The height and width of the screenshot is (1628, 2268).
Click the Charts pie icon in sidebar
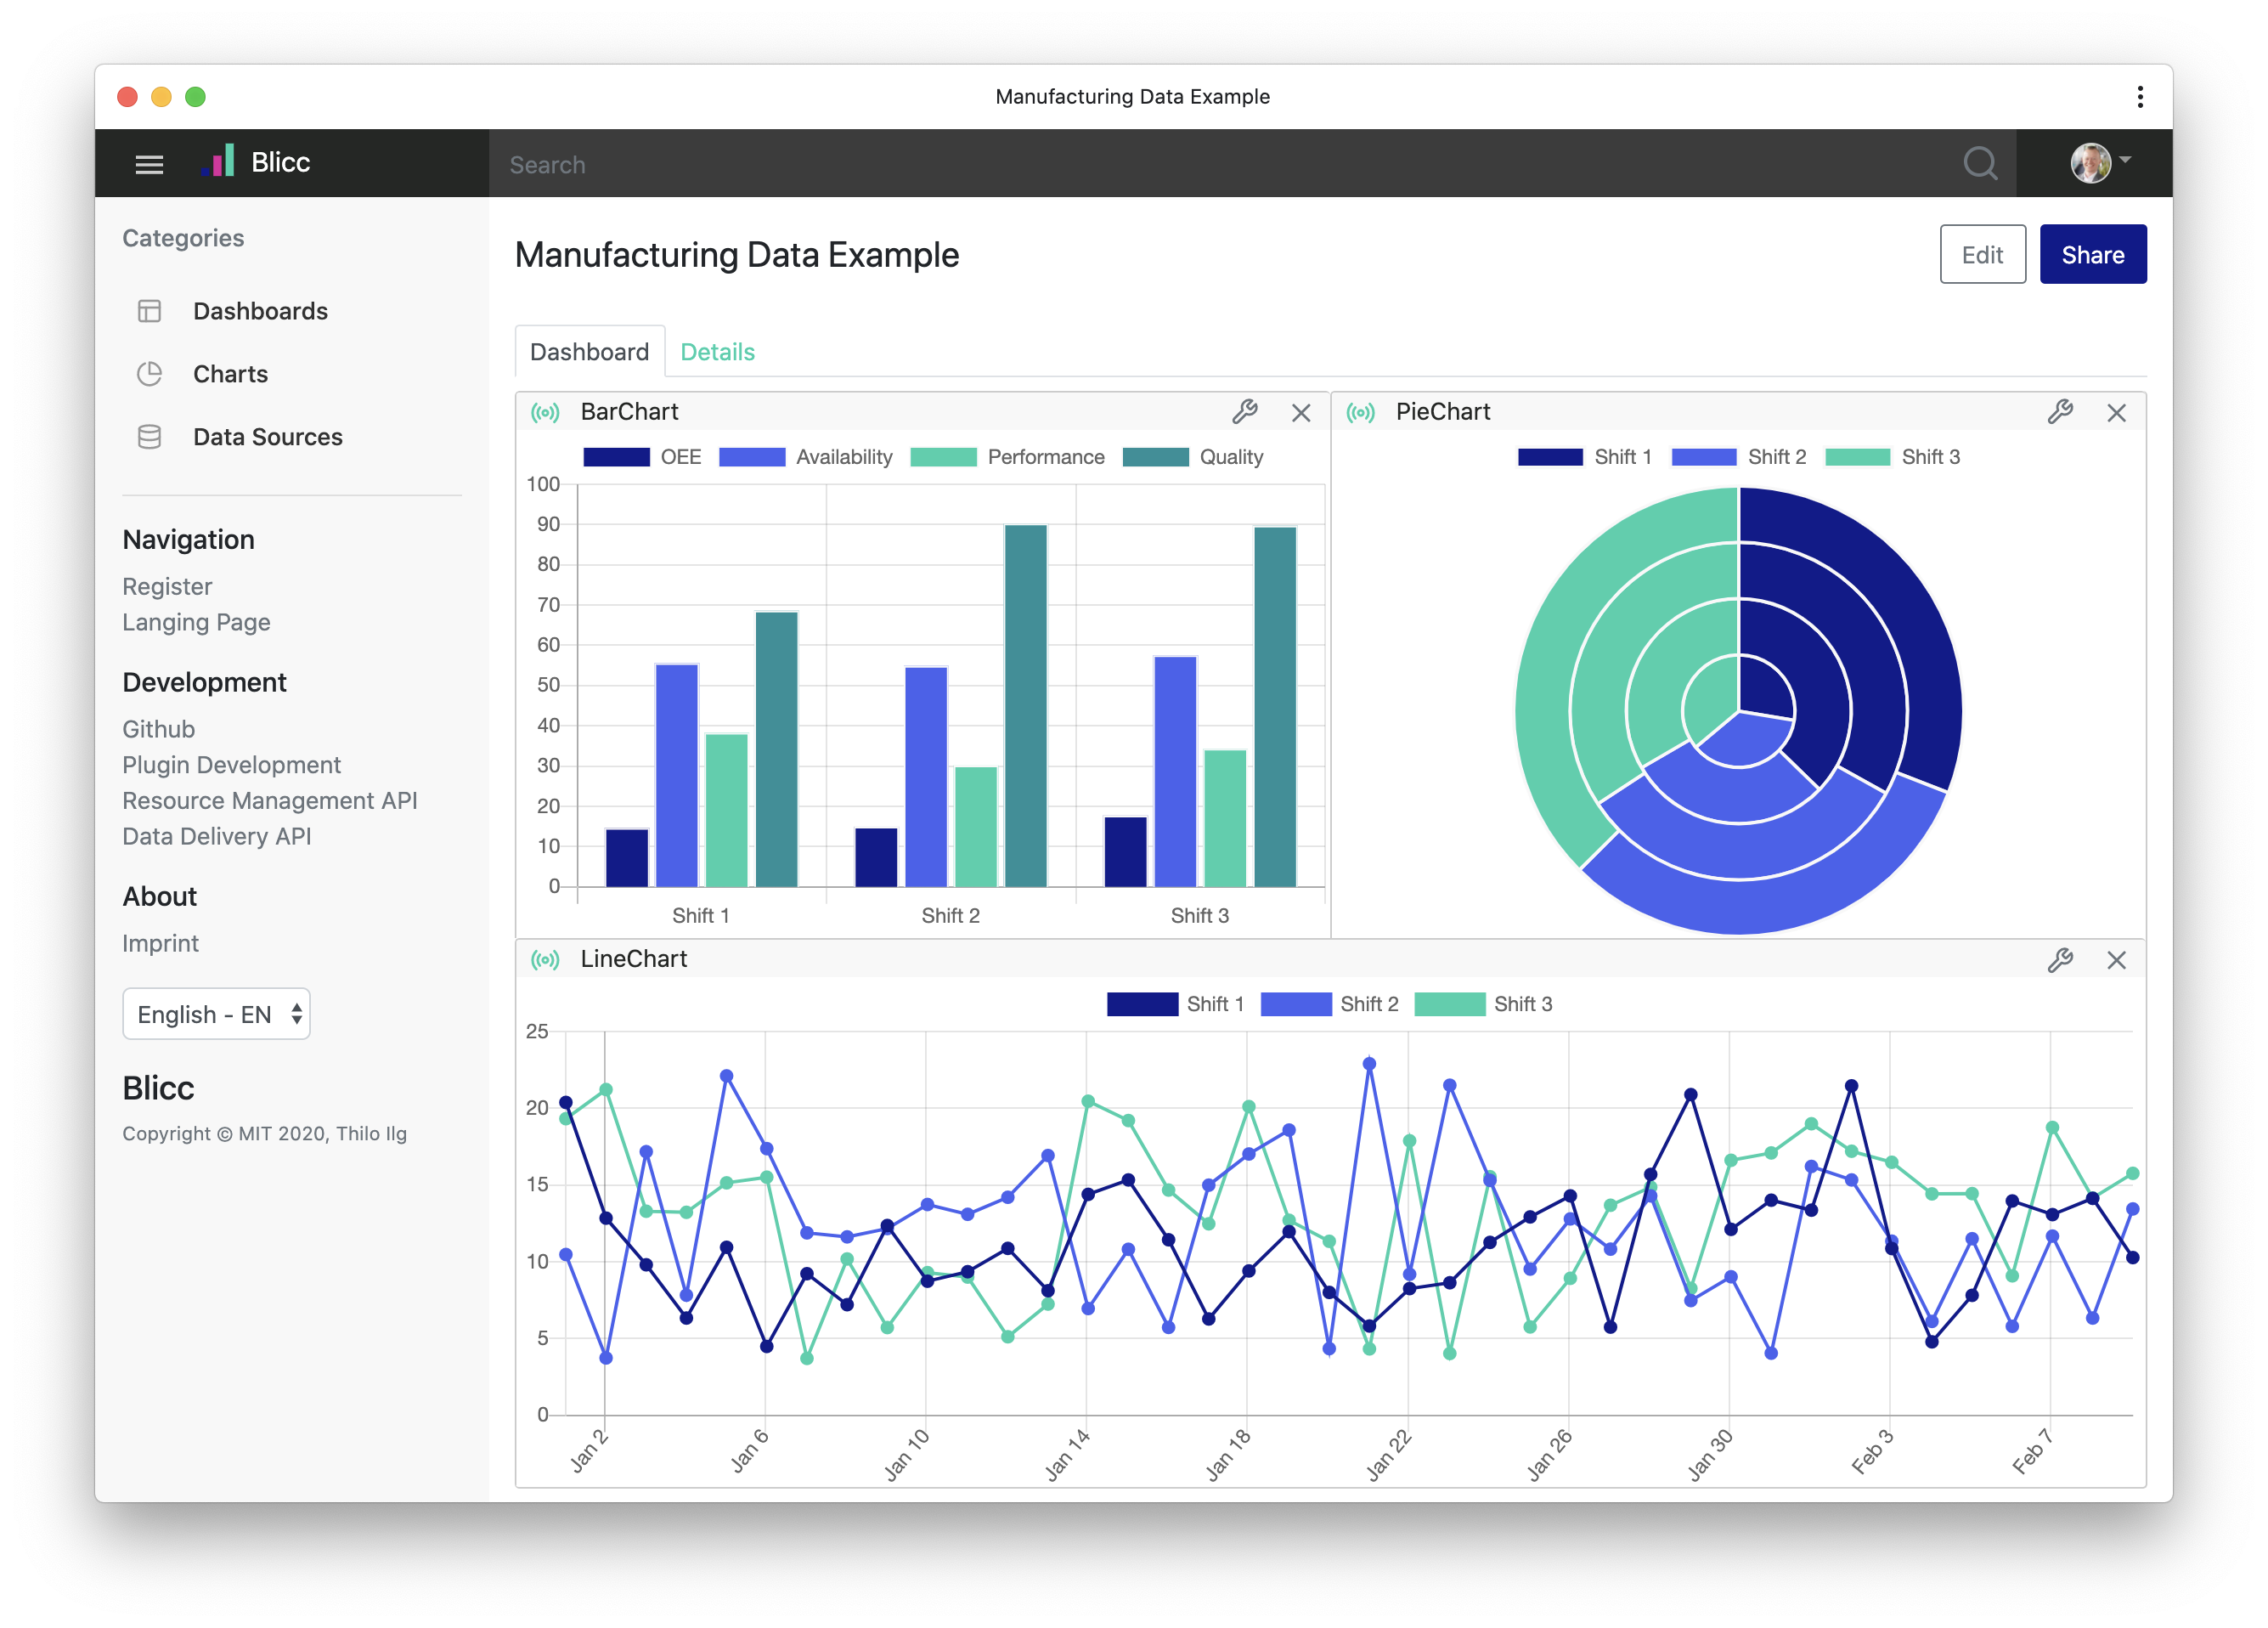click(x=149, y=374)
